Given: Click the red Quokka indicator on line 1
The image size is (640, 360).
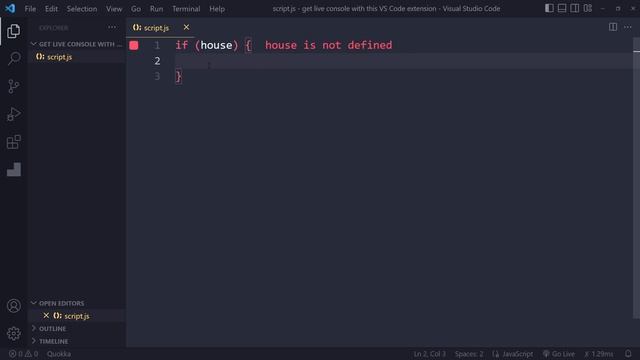Looking at the screenshot, I should [133, 45].
